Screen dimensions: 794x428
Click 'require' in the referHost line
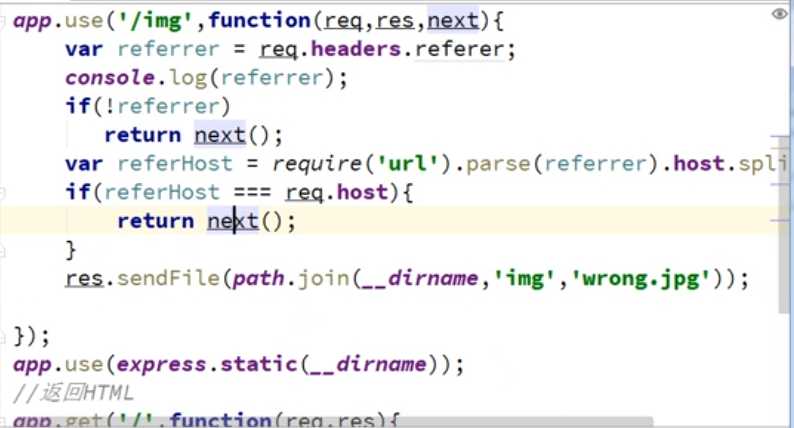[317, 164]
